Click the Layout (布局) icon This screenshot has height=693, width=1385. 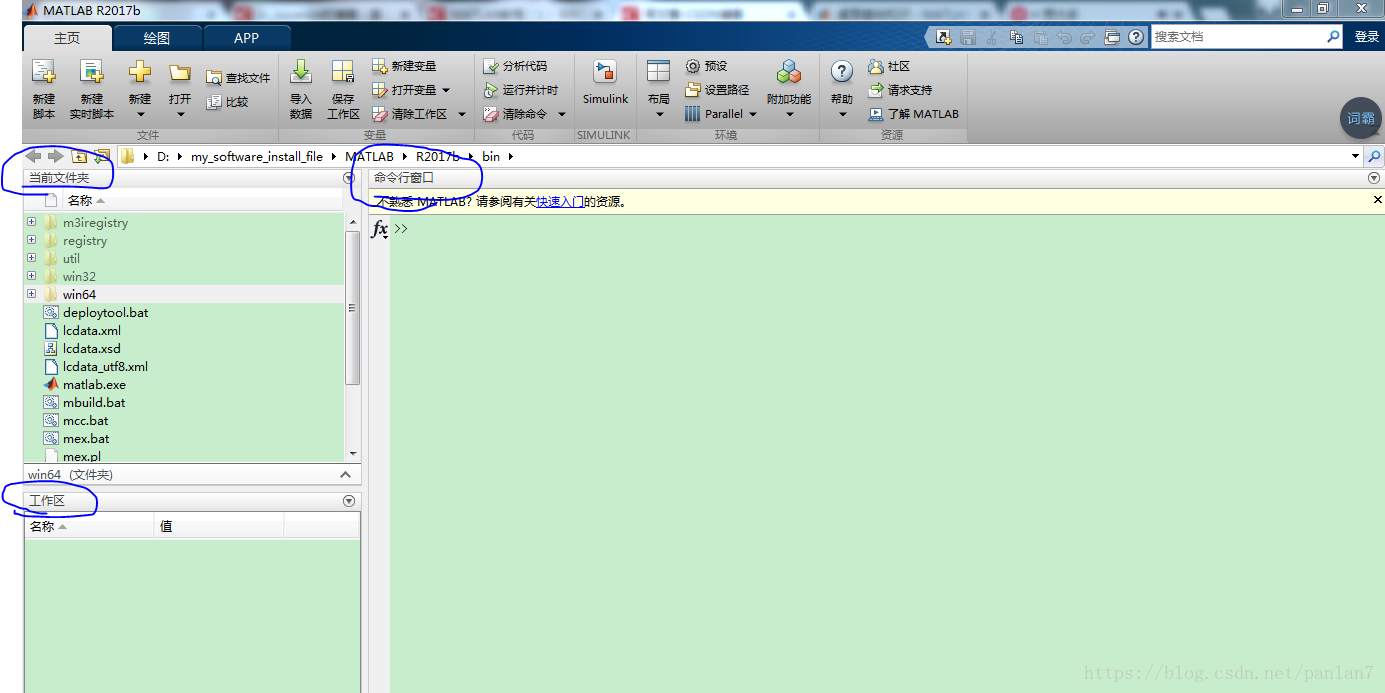(658, 72)
